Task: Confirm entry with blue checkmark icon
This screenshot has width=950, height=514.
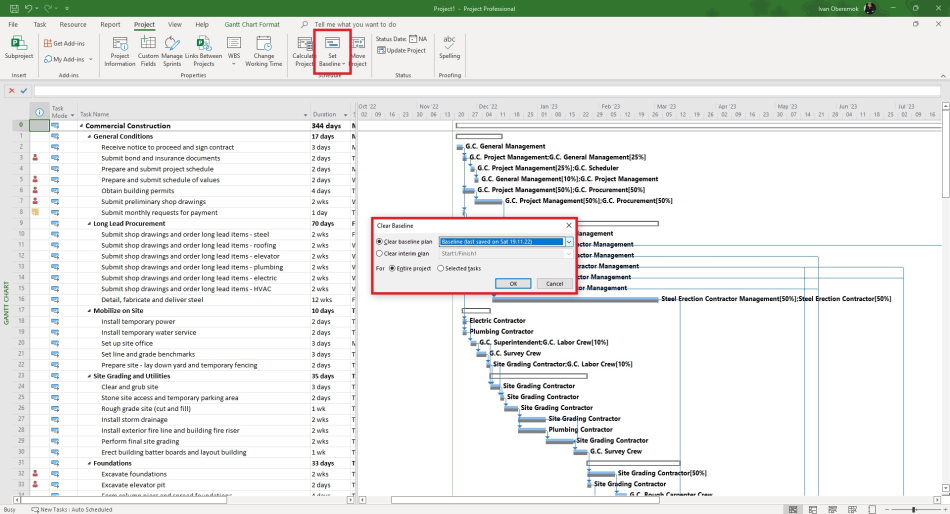Action: point(24,90)
